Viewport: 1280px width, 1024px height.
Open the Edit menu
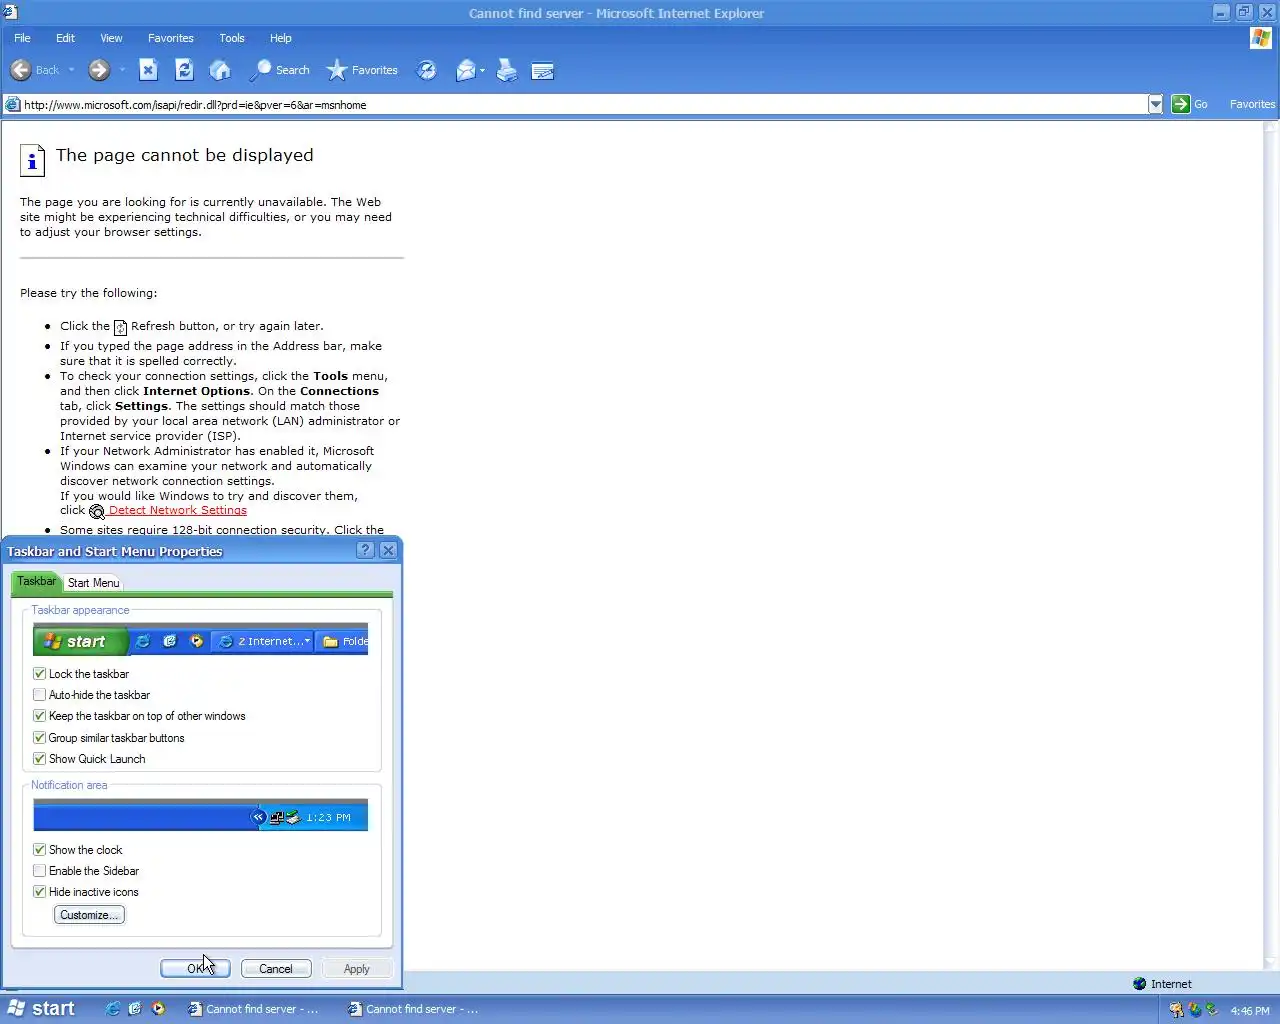pos(65,38)
